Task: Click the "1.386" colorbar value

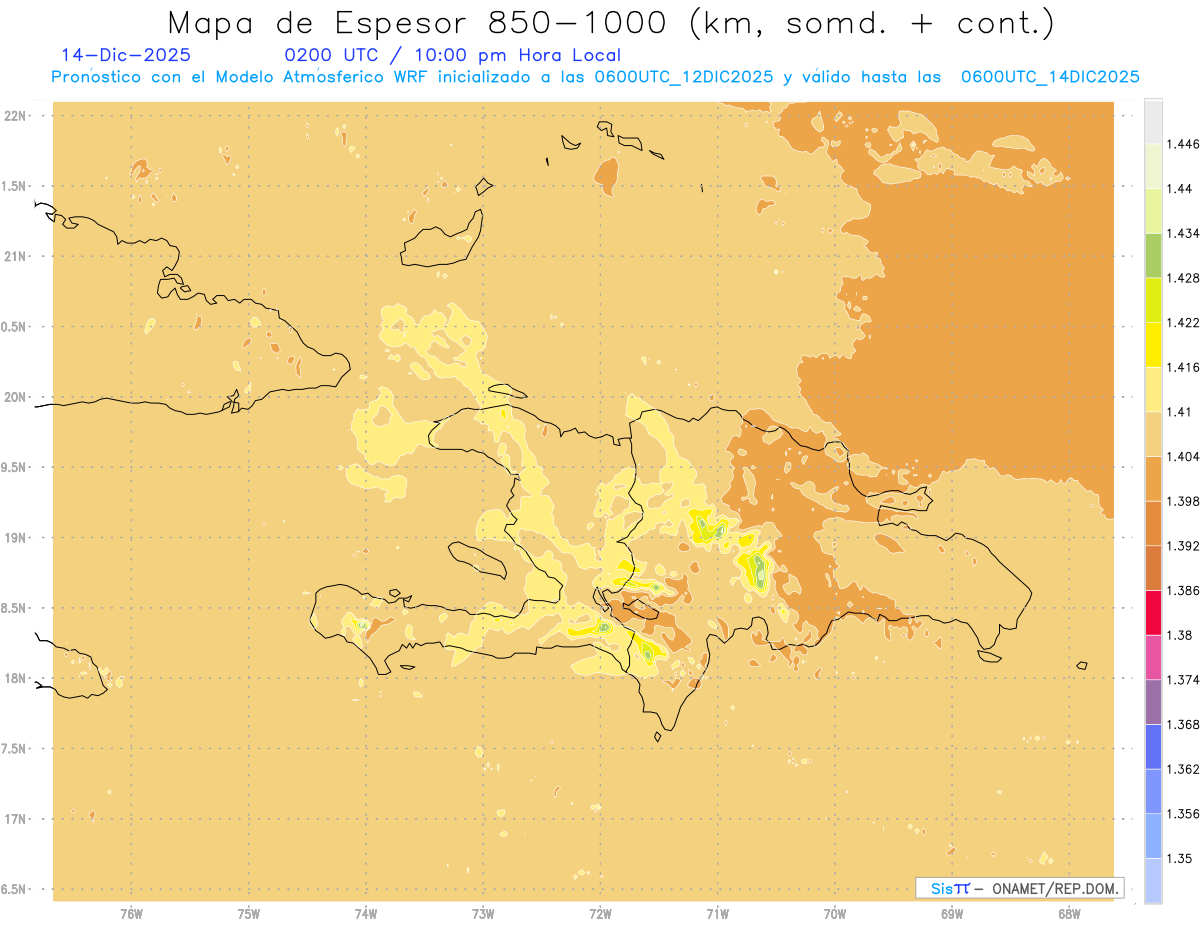Action: 1182,590
